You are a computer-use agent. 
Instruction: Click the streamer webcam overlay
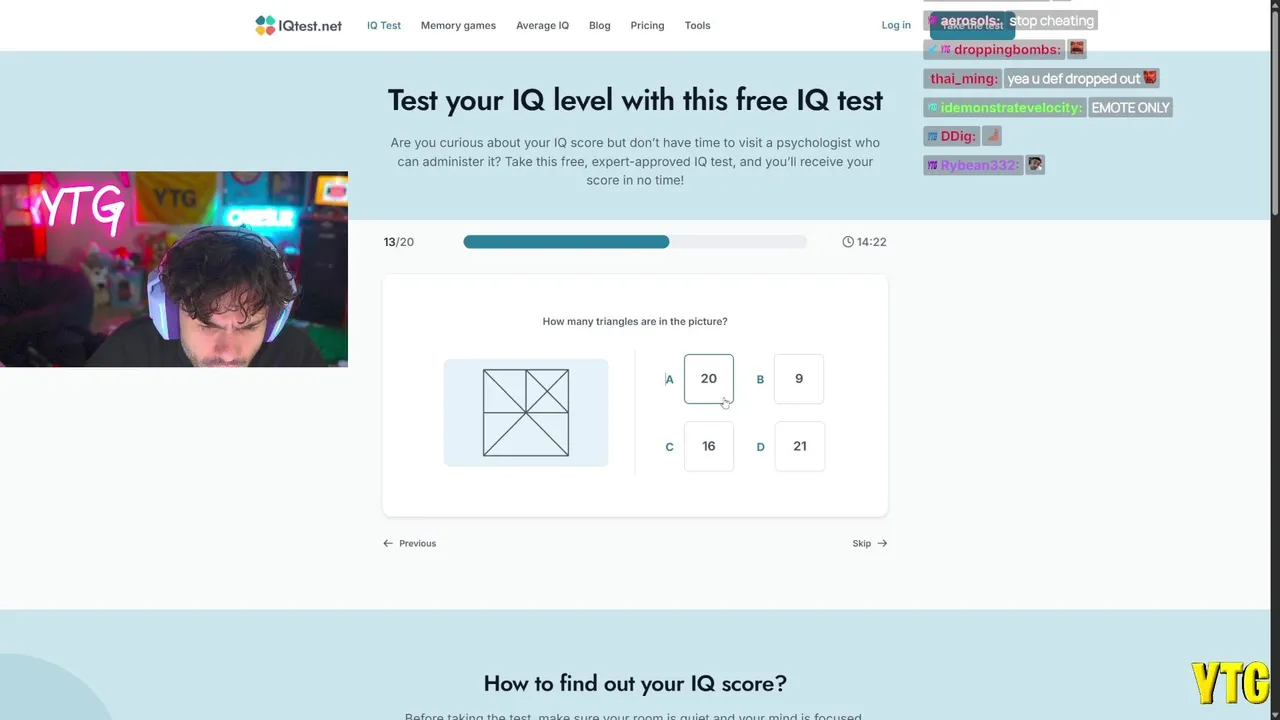[x=174, y=269]
